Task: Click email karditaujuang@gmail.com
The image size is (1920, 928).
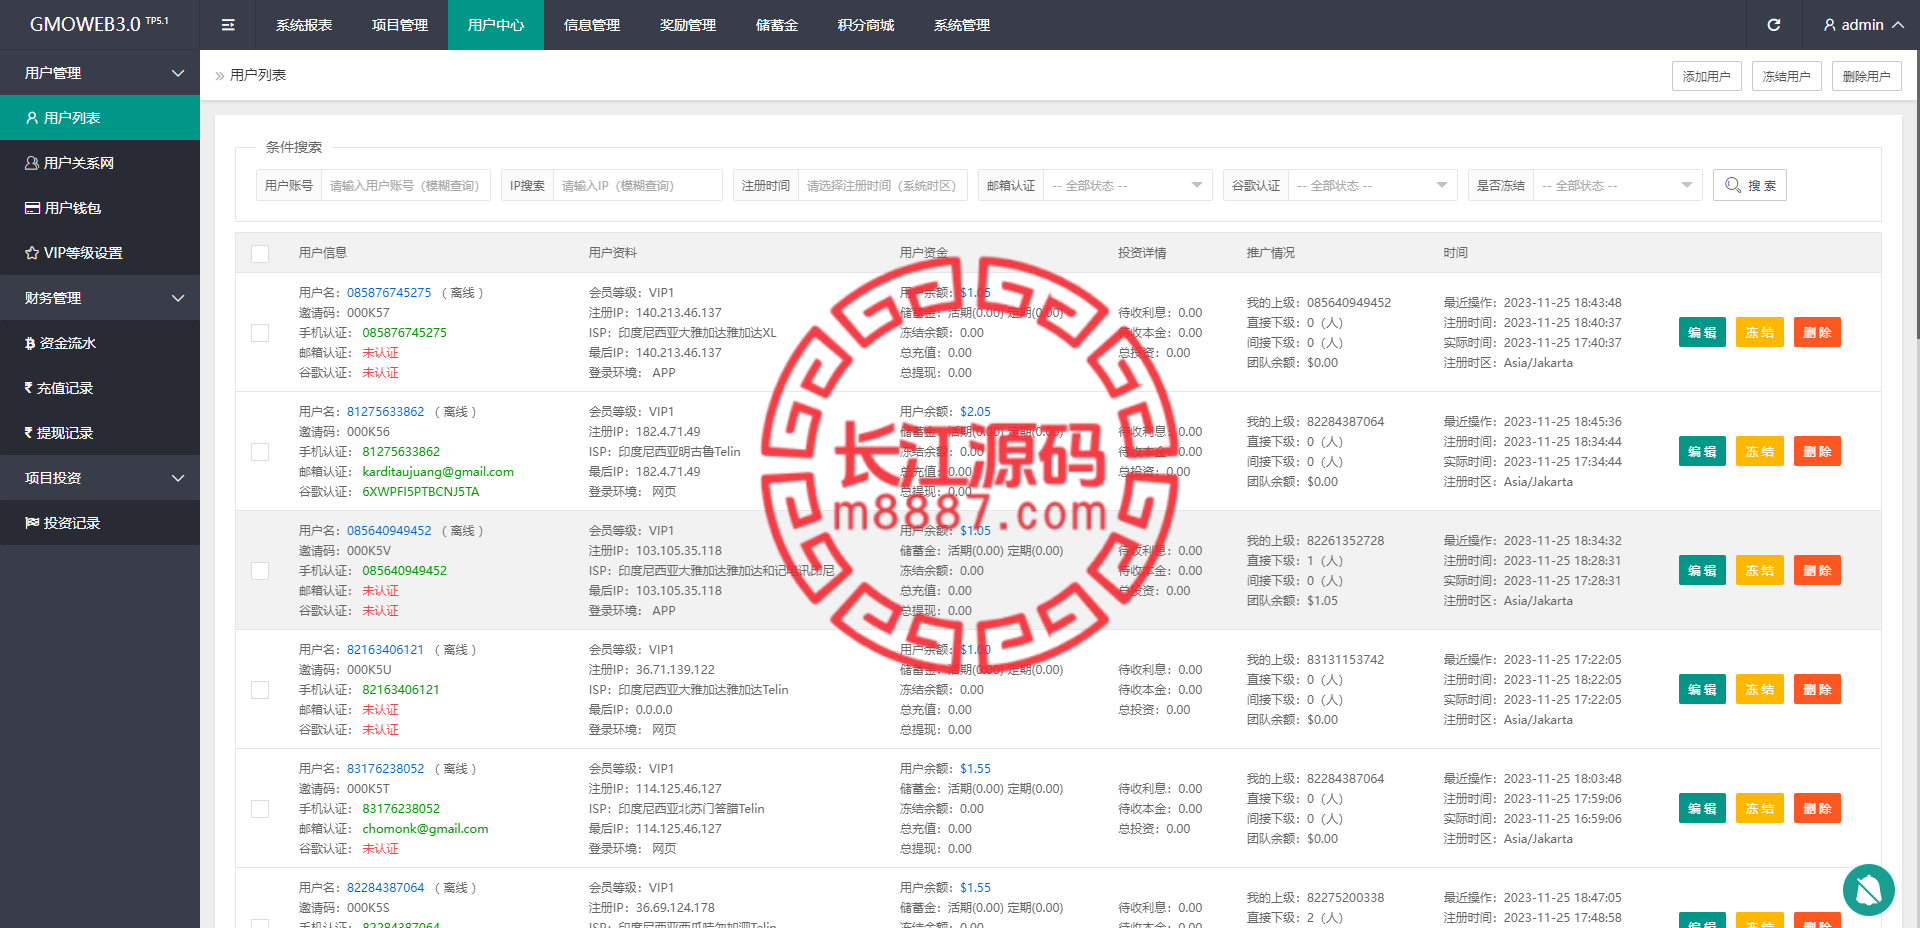Action: [438, 472]
